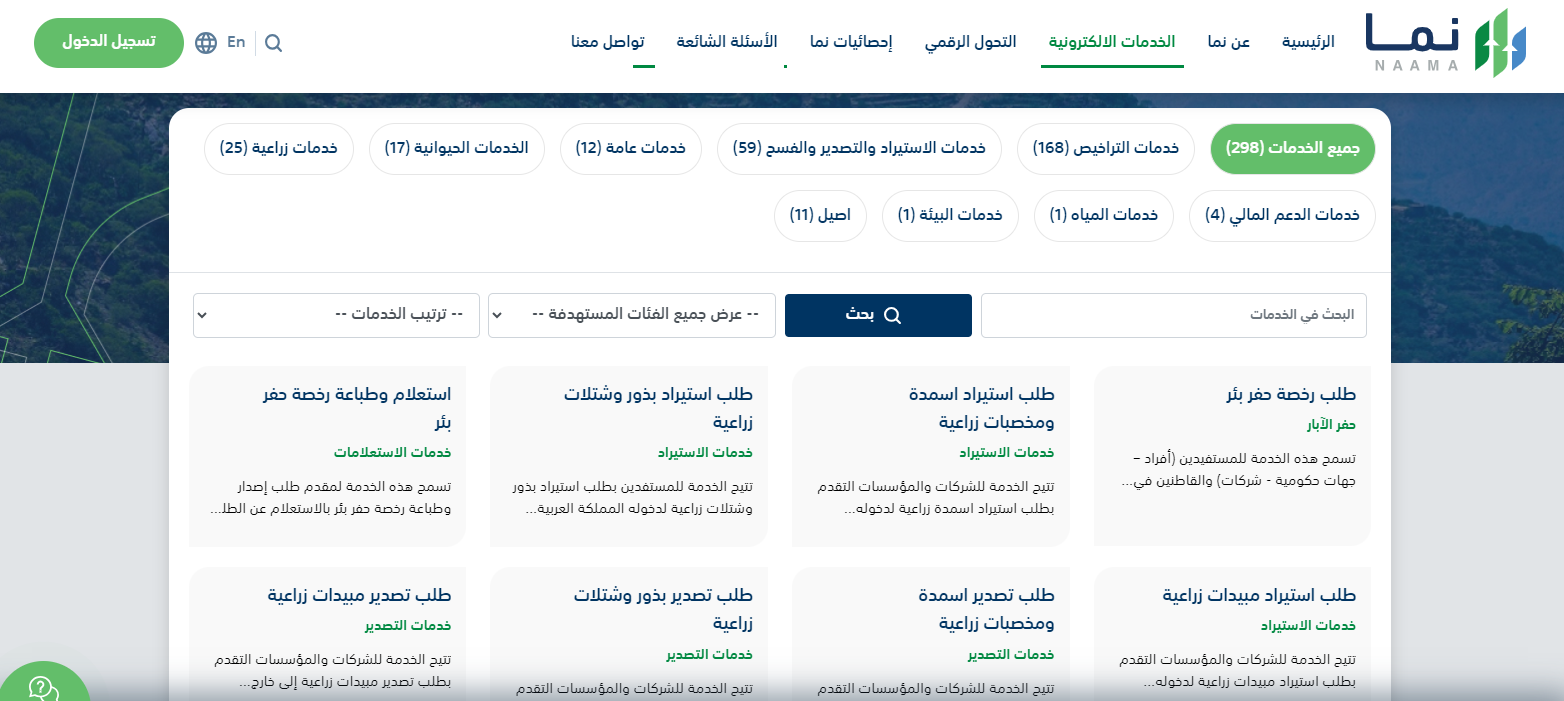Open the الرئيسية menu item
This screenshot has height=701, width=1564.
[1309, 42]
